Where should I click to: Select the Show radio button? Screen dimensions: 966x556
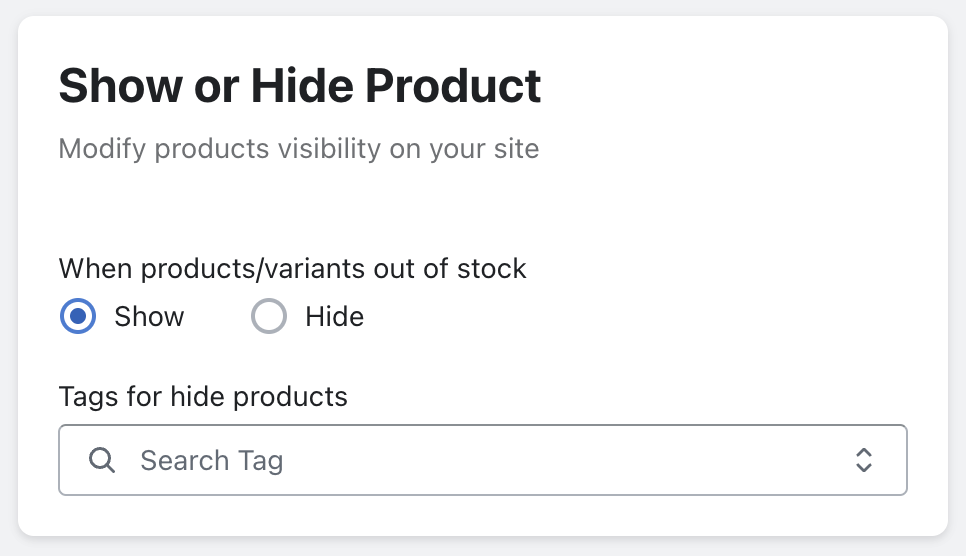(x=78, y=318)
